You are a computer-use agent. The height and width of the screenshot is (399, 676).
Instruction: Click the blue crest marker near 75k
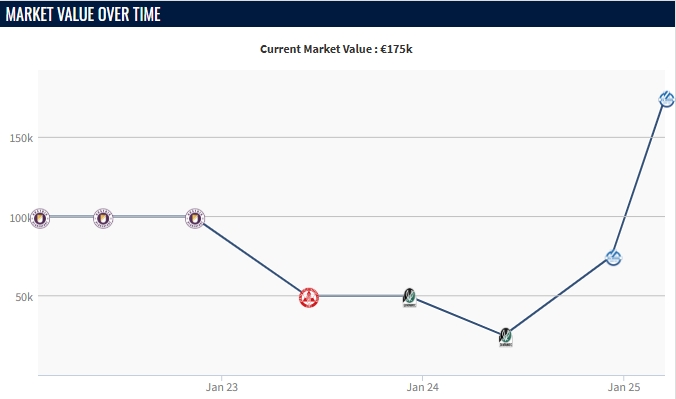pos(613,258)
